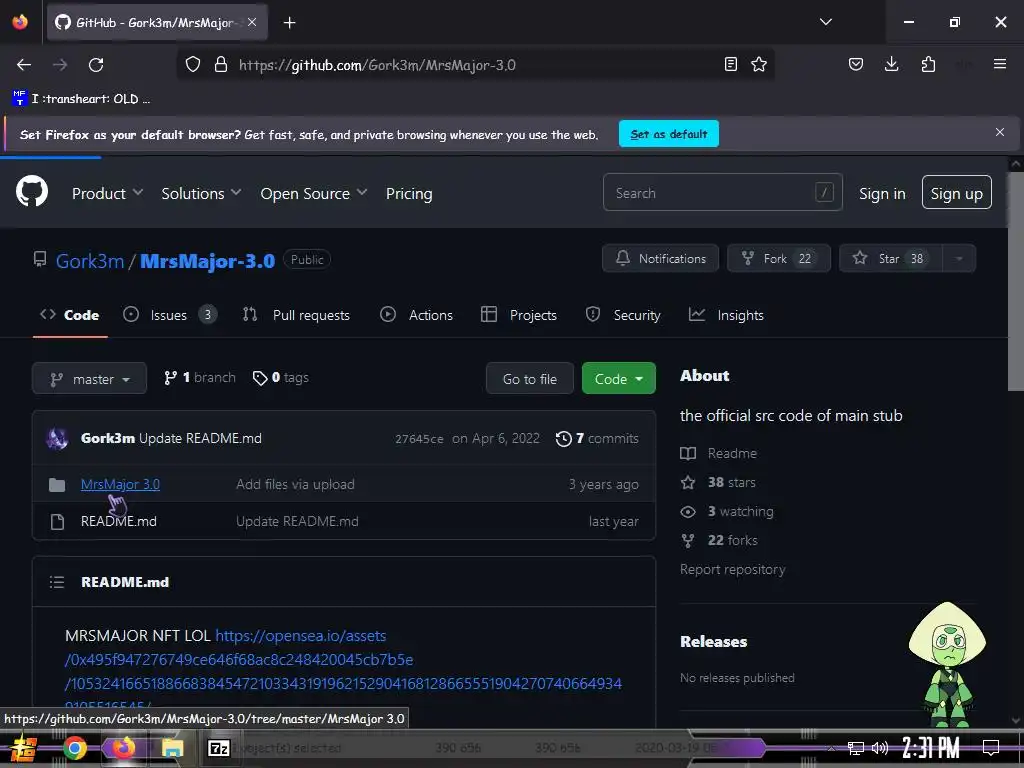The height and width of the screenshot is (768, 1024).
Task: Bookmark this page with the star icon
Action: click(759, 64)
